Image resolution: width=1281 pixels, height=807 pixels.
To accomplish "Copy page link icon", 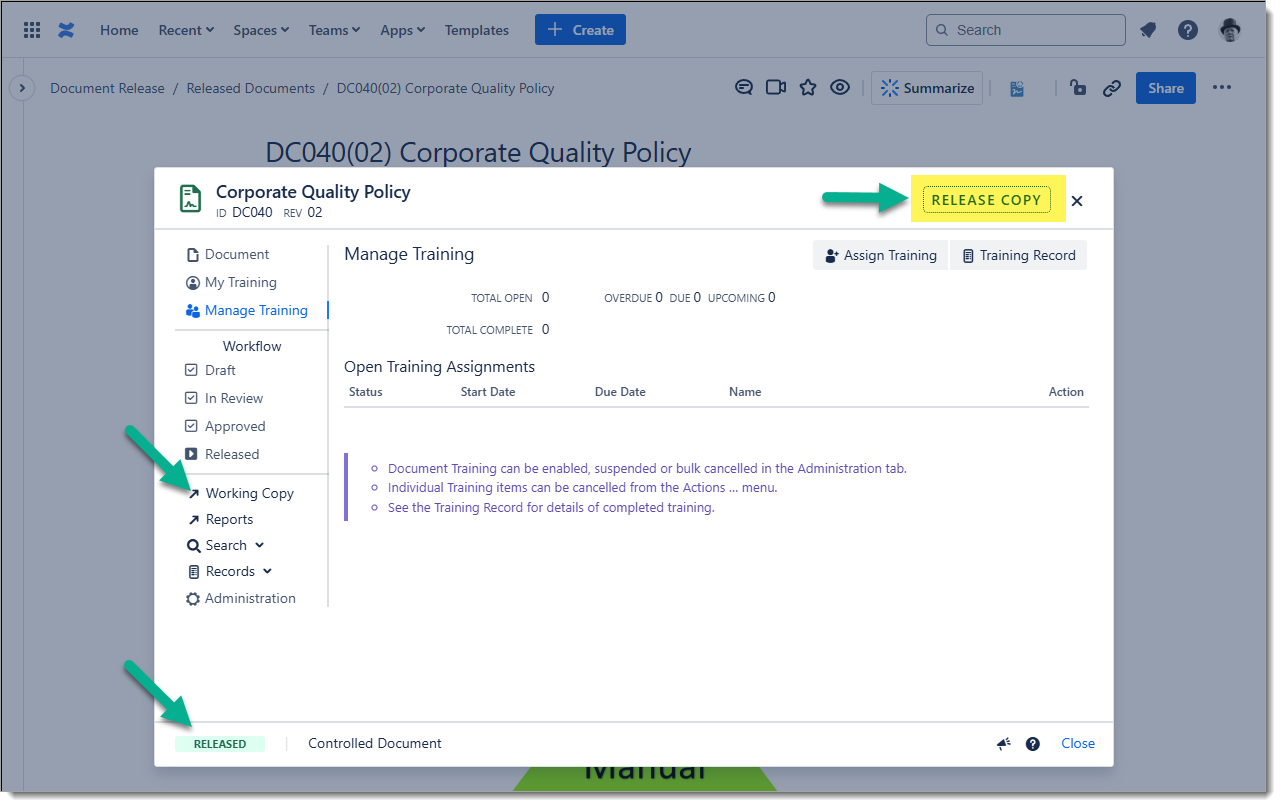I will (1112, 88).
